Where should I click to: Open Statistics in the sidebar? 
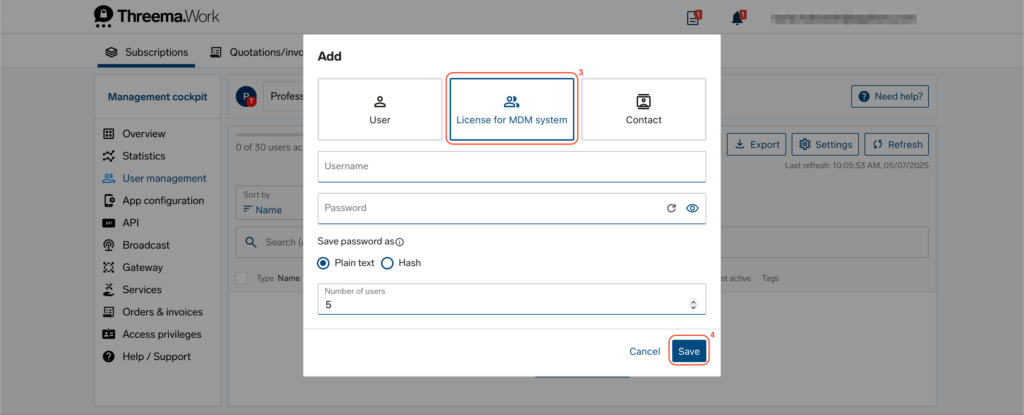[x=144, y=156]
